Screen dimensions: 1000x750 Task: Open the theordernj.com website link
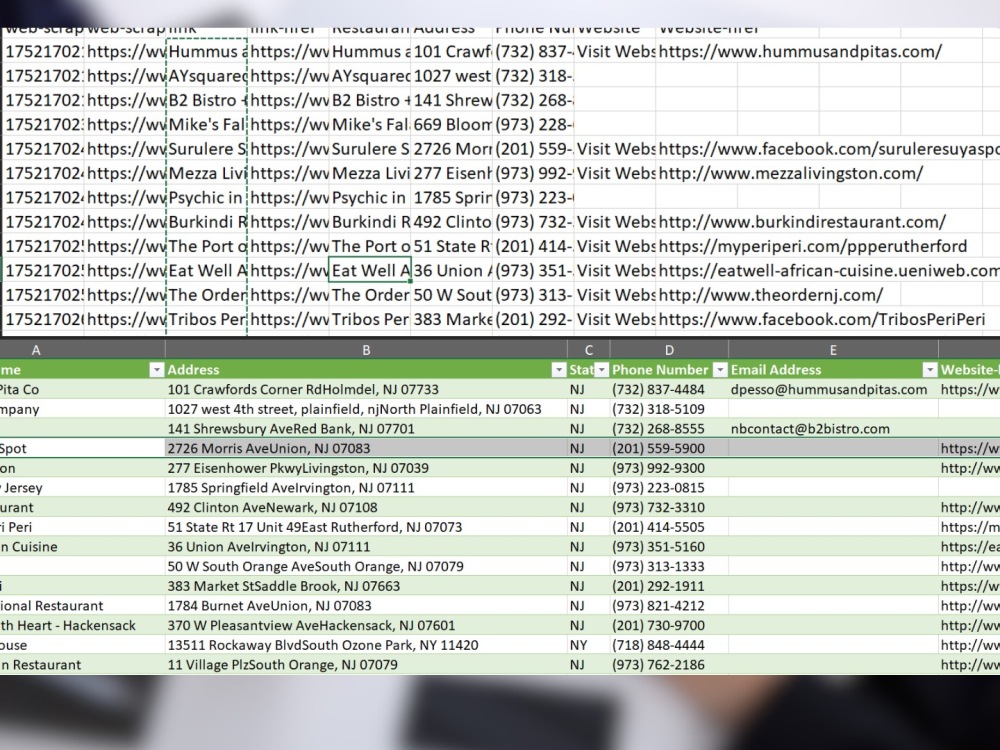[770, 295]
